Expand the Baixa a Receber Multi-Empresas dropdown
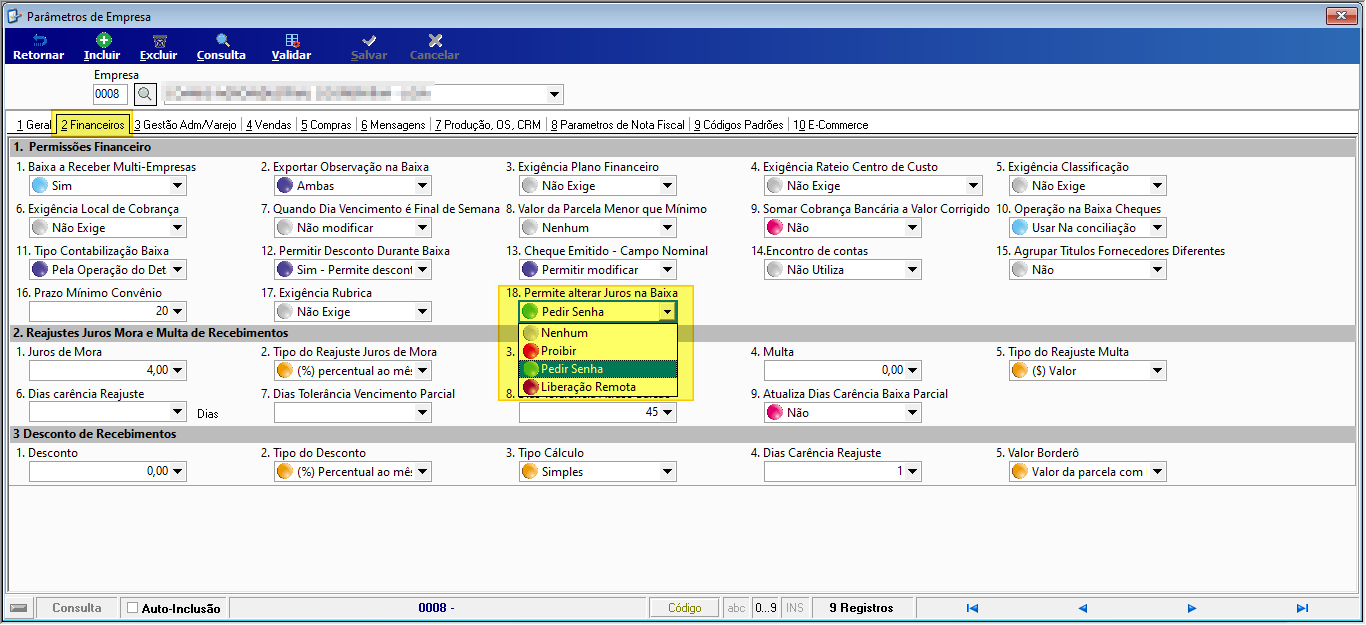This screenshot has height=625, width=1366. 178,185
